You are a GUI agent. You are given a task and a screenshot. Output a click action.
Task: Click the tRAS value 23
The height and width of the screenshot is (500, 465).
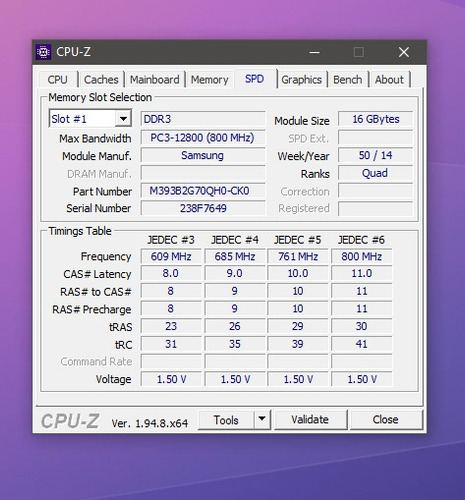pyautogui.click(x=171, y=326)
